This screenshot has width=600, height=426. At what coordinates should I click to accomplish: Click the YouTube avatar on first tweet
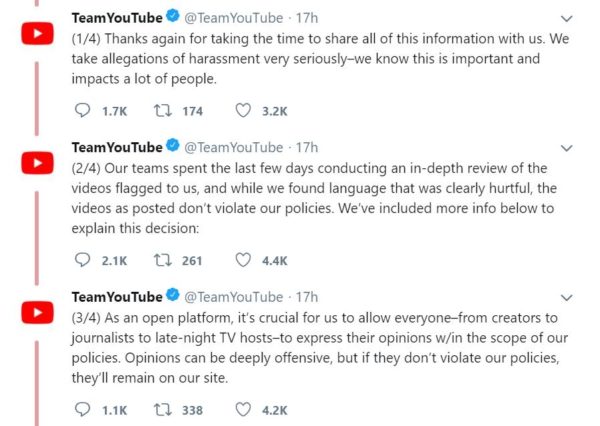(x=38, y=34)
